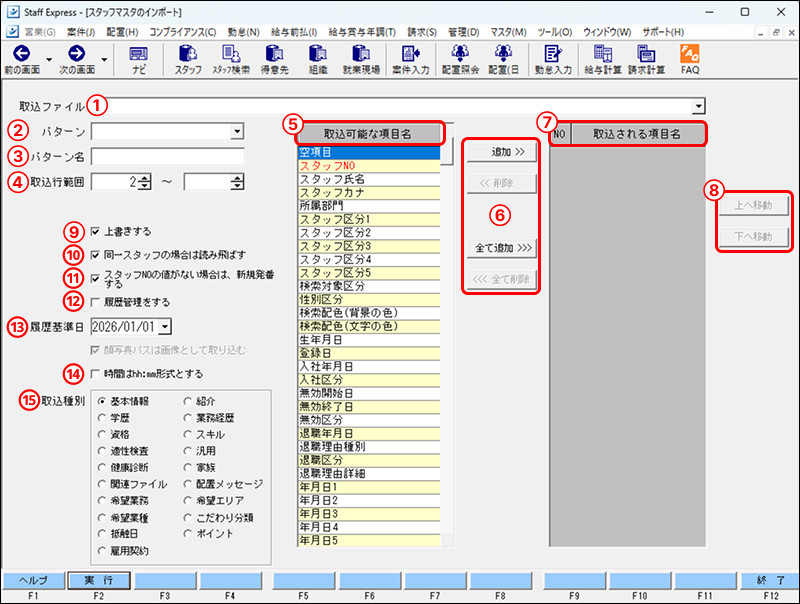Select the 基本情報 radio button
Screen dimensions: 800x604
pyautogui.click(x=102, y=401)
